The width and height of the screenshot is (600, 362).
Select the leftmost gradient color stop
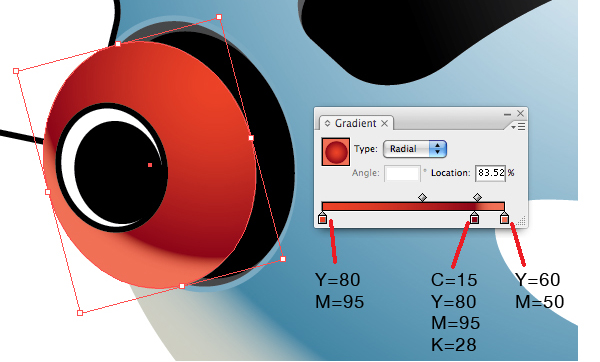coord(323,218)
